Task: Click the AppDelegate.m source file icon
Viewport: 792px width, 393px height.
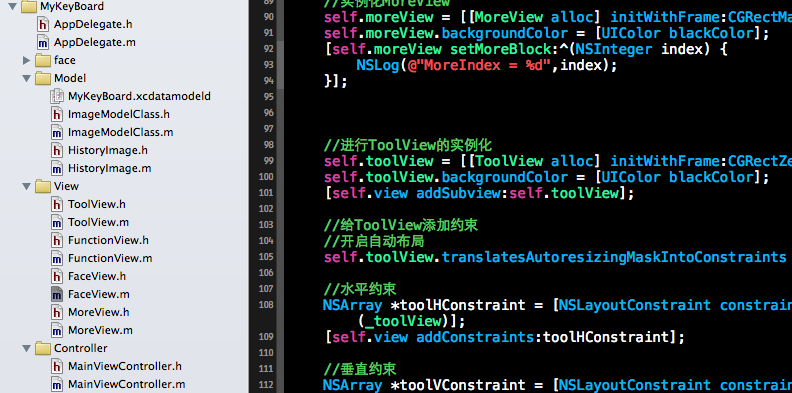Action: pyautogui.click(x=43, y=42)
